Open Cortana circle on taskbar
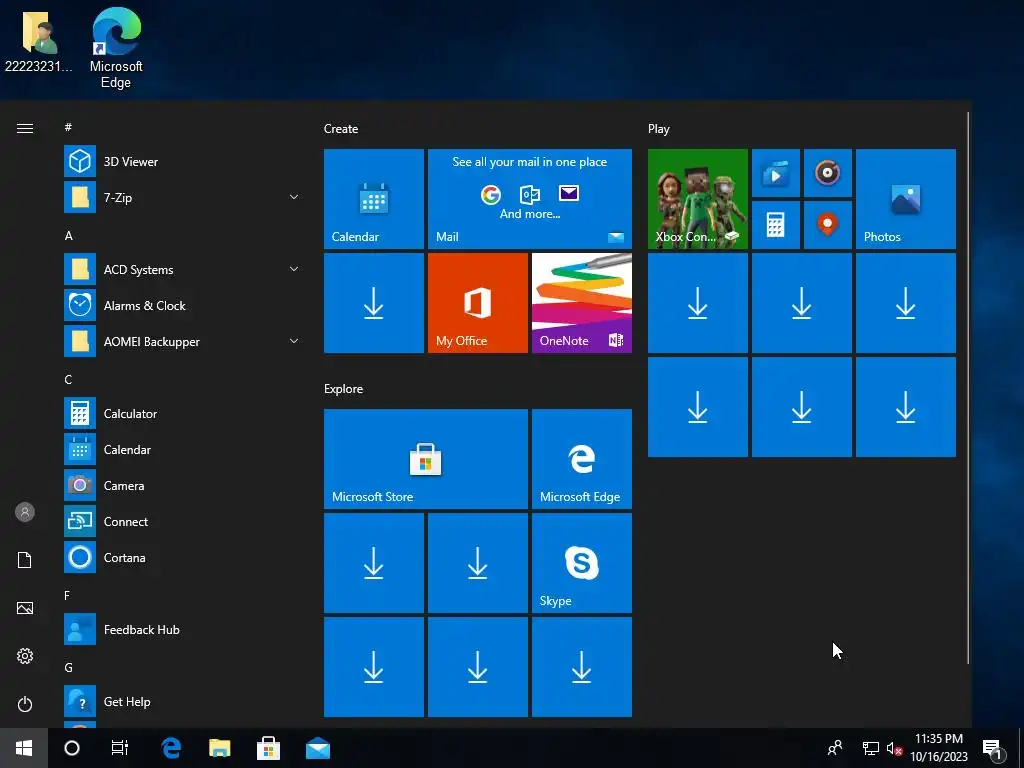This screenshot has width=1024, height=768. click(x=72, y=748)
